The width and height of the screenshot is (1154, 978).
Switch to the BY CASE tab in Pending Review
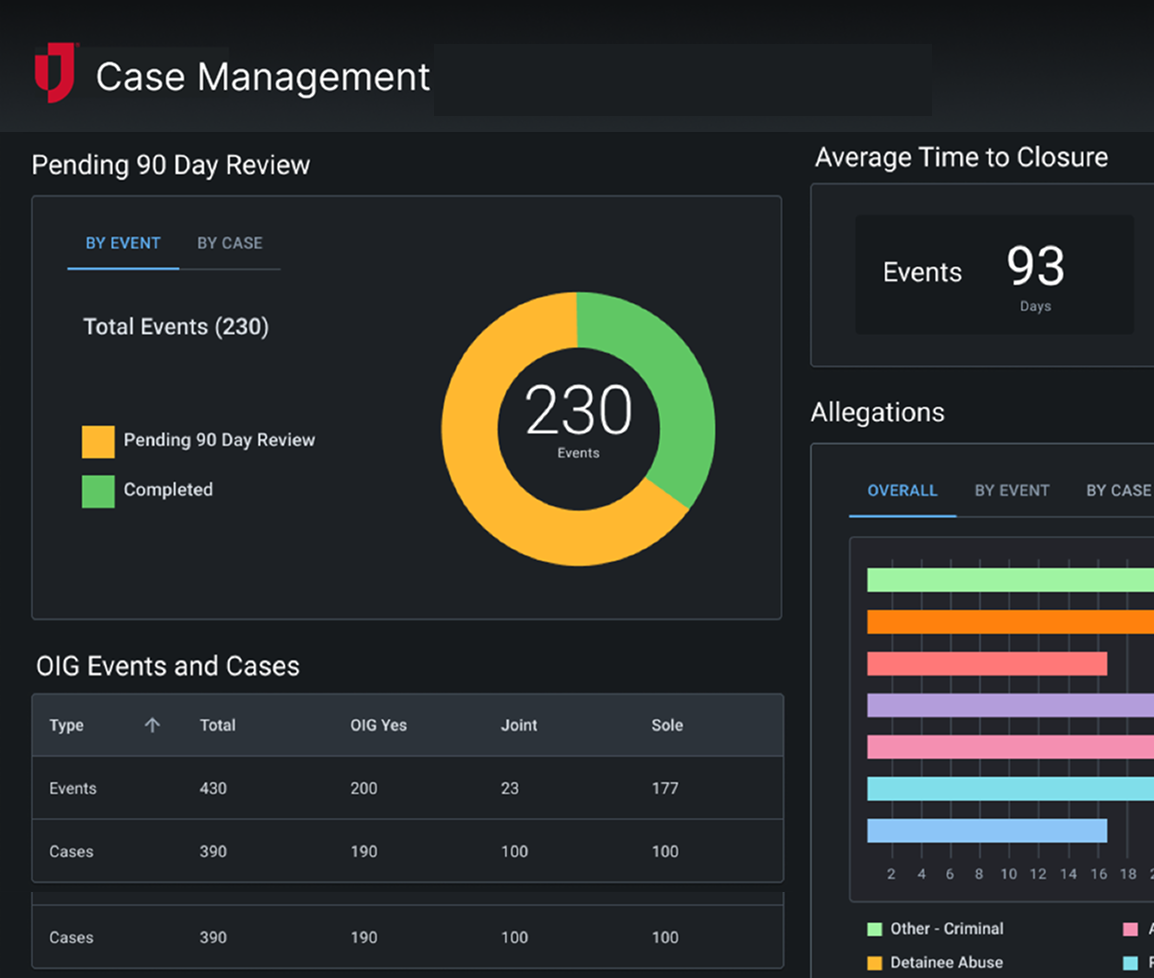point(230,243)
